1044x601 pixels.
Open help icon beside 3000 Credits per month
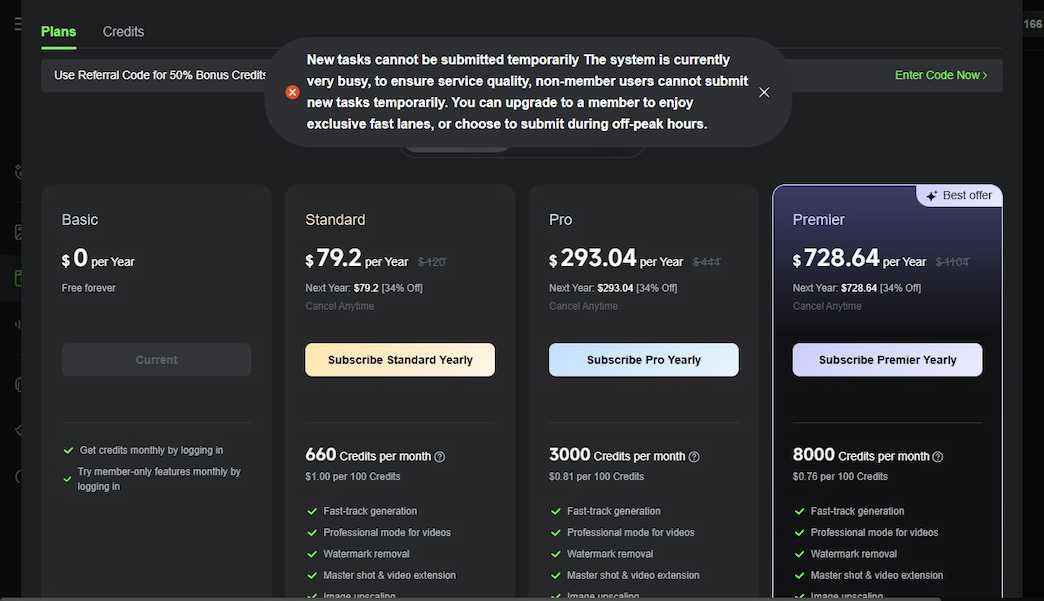[x=694, y=457]
